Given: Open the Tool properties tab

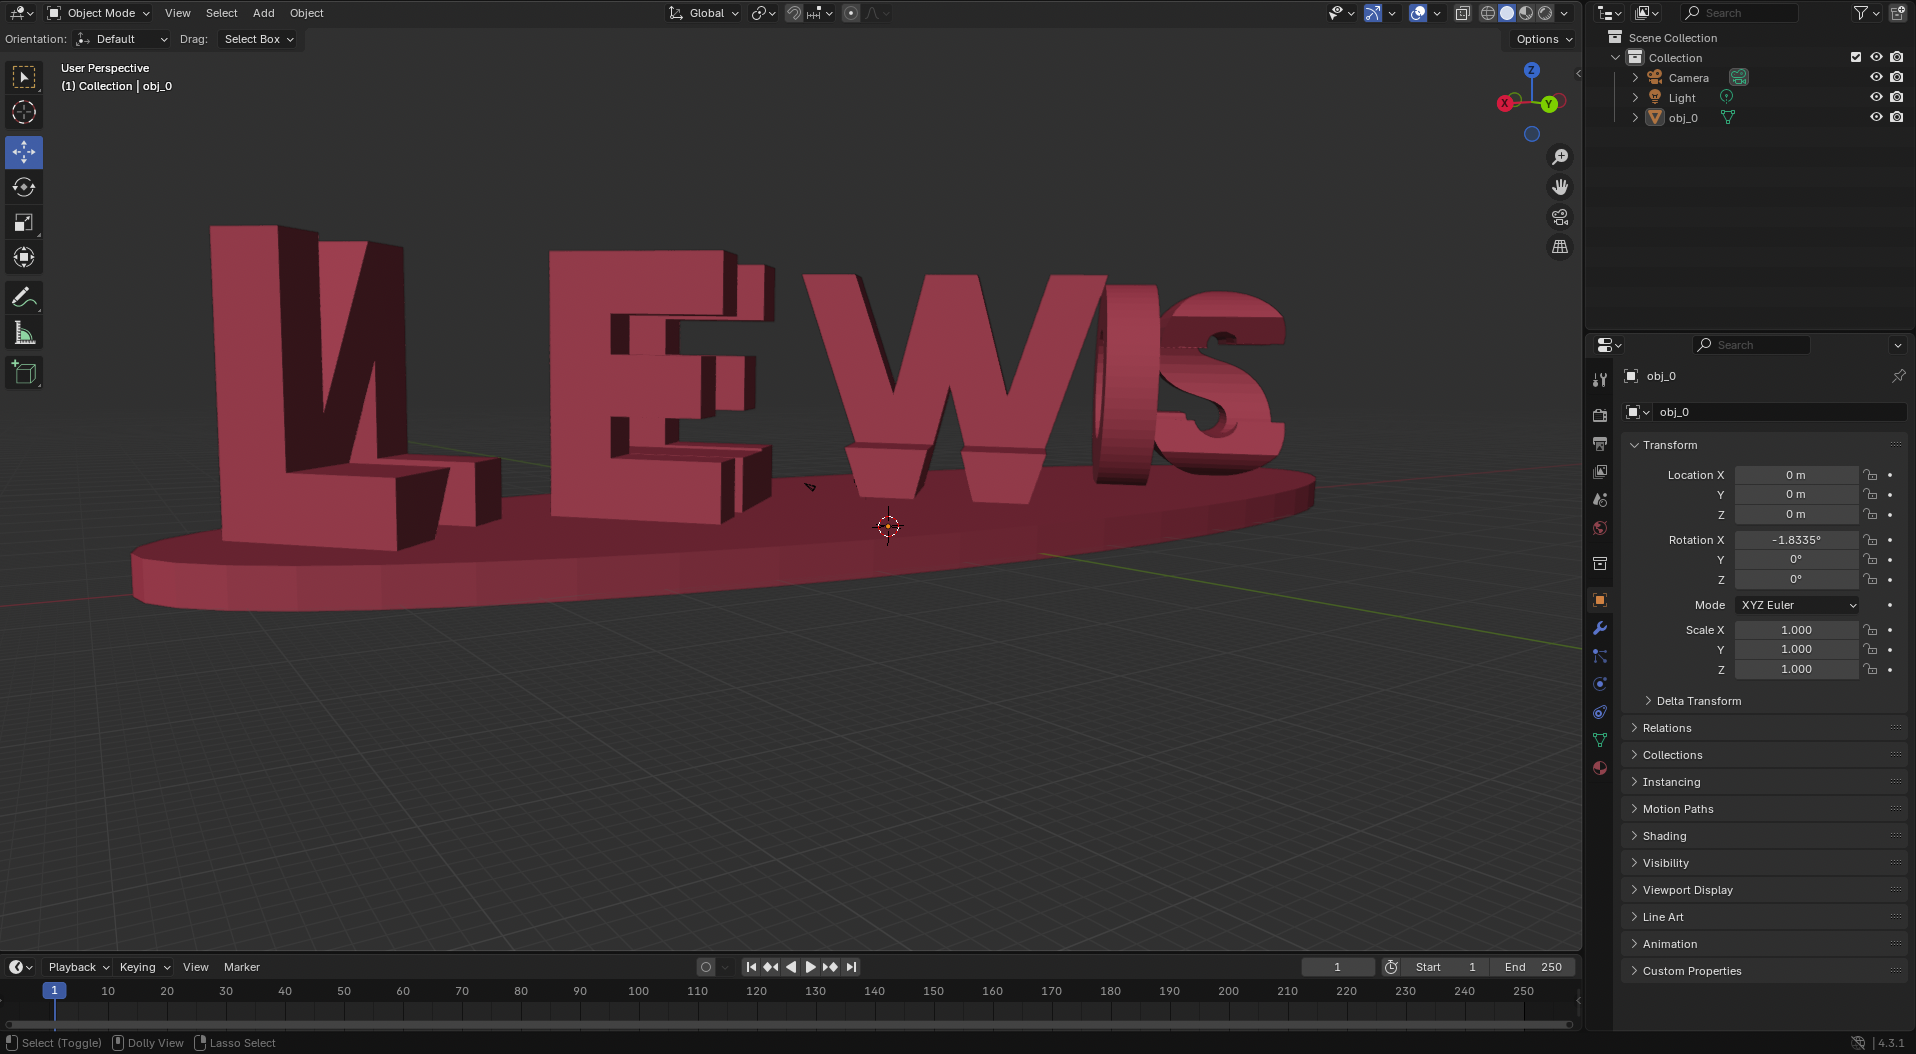Looking at the screenshot, I should click(1600, 379).
